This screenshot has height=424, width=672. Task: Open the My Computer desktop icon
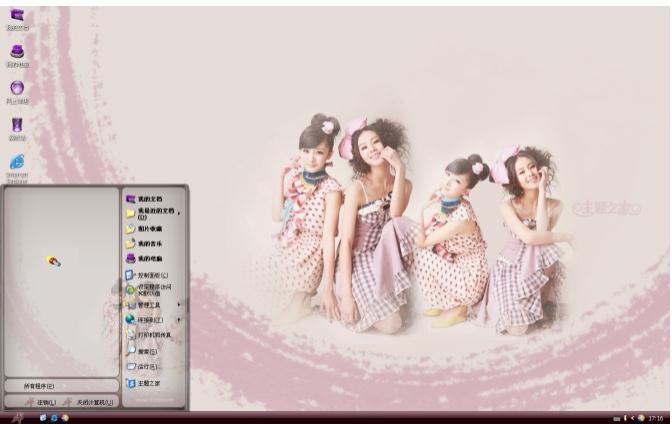(17, 56)
